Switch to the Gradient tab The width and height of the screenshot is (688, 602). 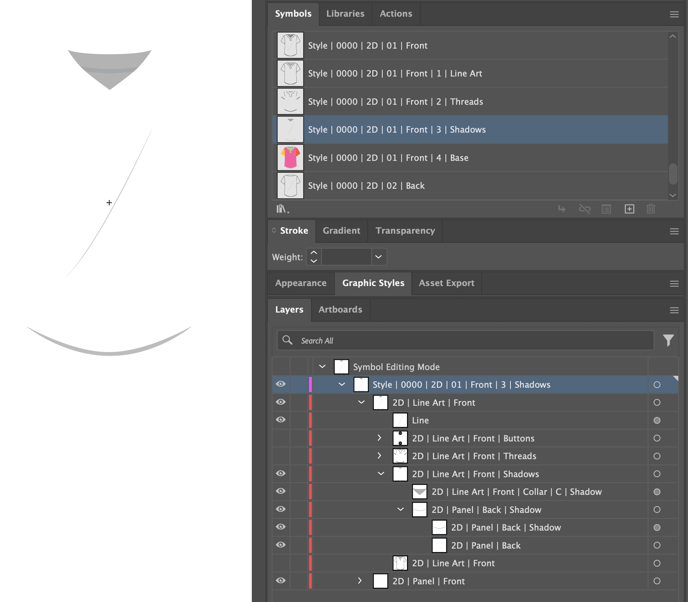click(341, 231)
